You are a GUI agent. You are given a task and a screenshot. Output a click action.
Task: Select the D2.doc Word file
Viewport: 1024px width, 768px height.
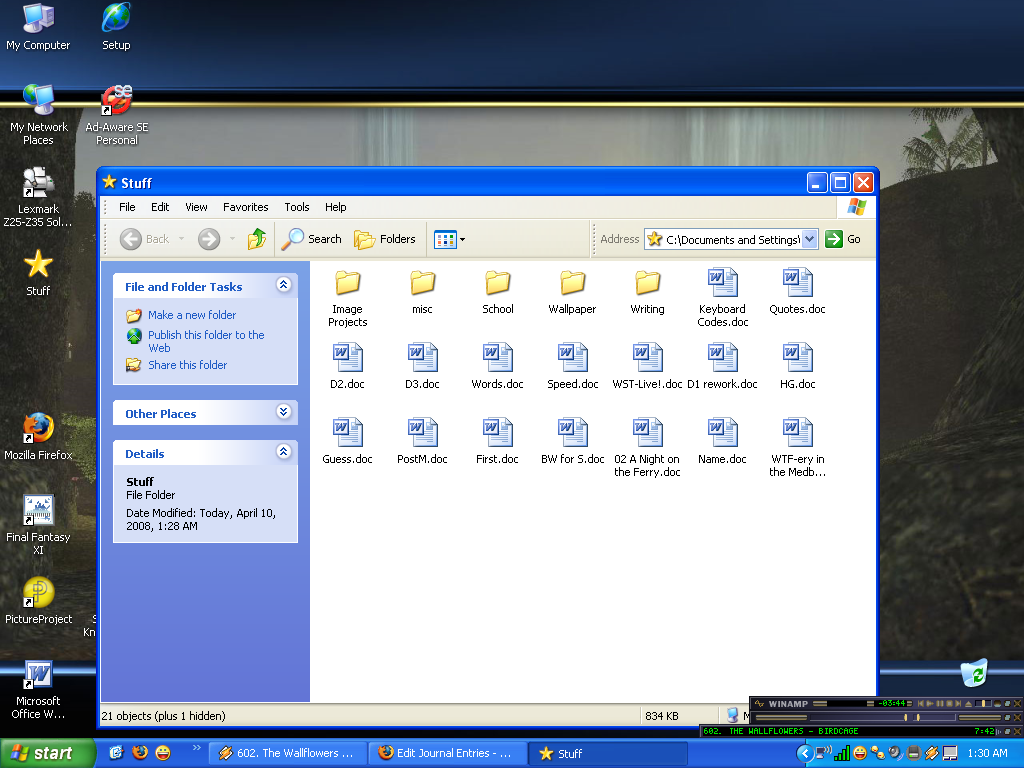tap(347, 366)
